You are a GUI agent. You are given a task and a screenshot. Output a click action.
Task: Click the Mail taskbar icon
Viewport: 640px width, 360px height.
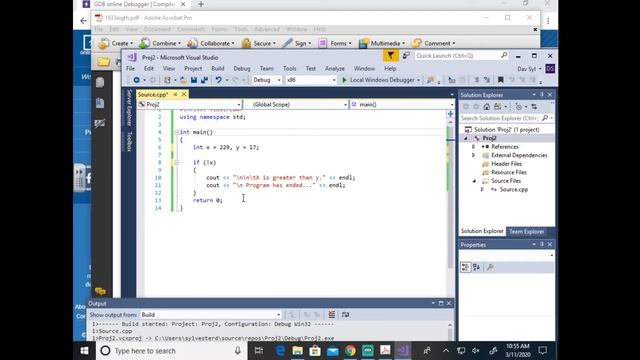click(333, 351)
